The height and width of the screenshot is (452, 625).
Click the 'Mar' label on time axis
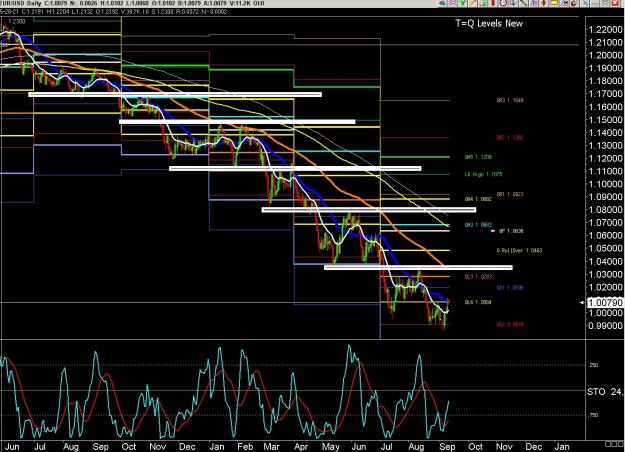[271, 447]
